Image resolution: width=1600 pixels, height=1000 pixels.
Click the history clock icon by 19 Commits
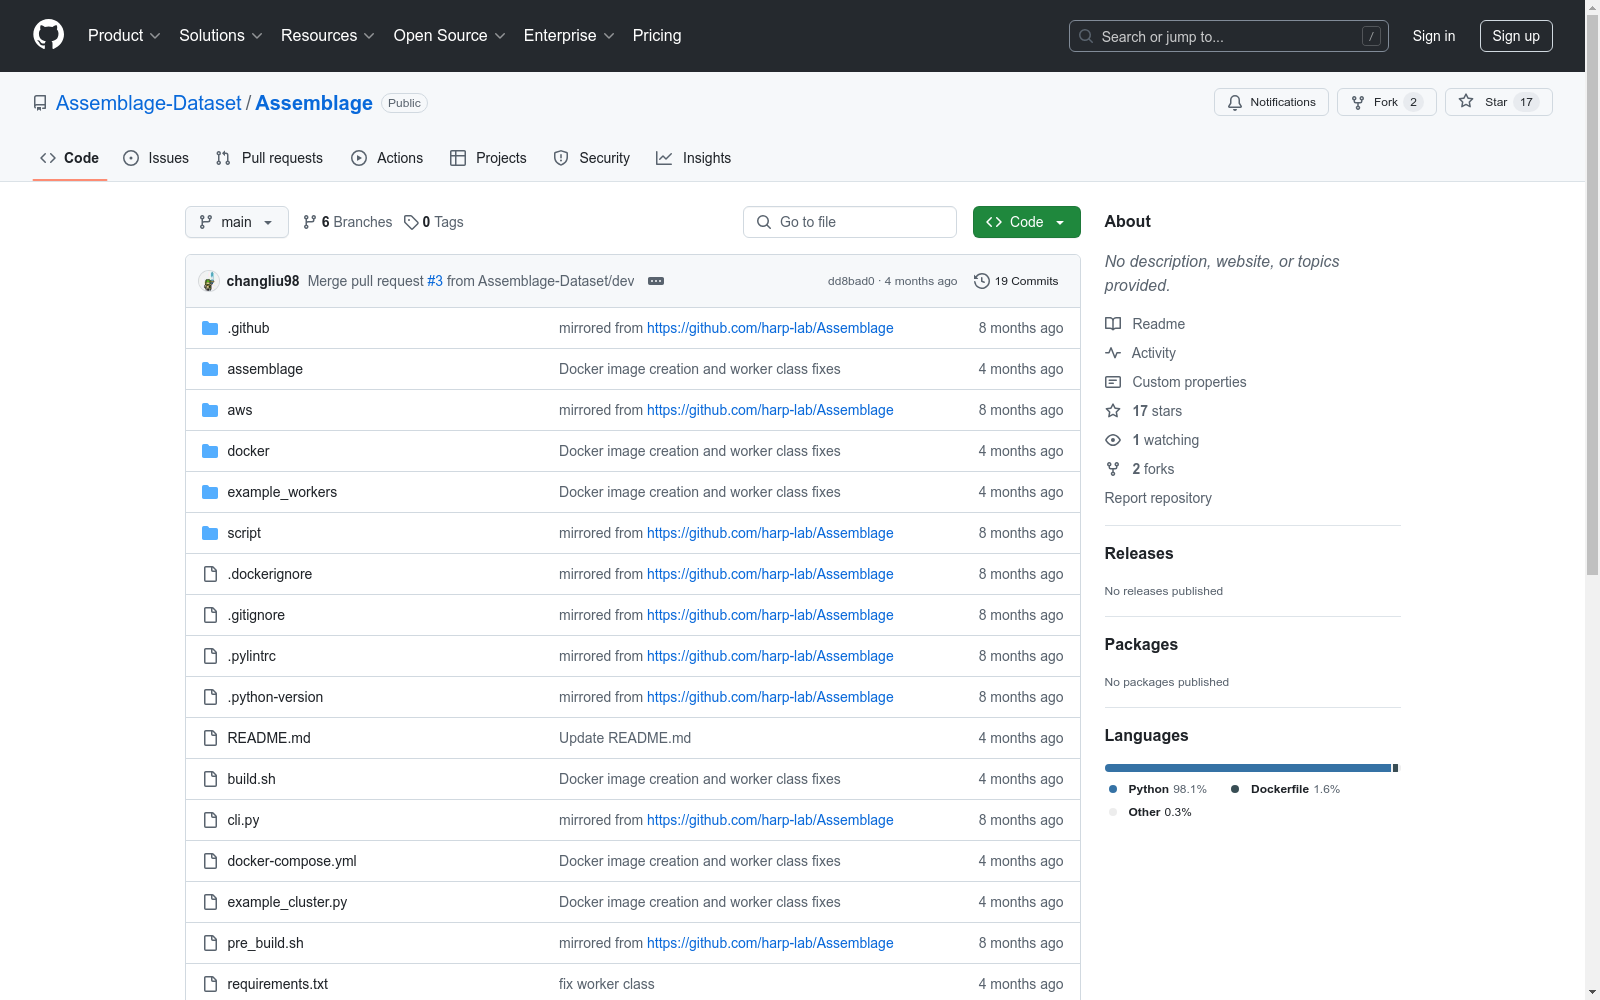982,281
